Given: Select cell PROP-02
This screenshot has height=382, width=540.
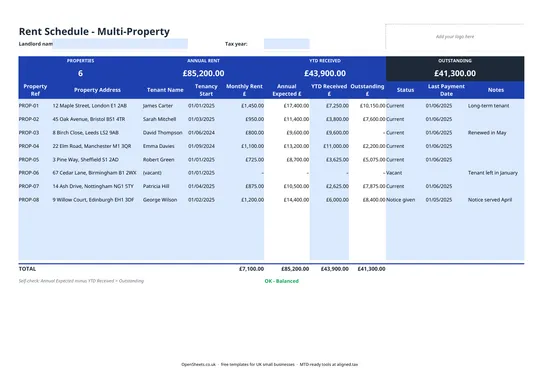Looking at the screenshot, I should click(29, 119).
